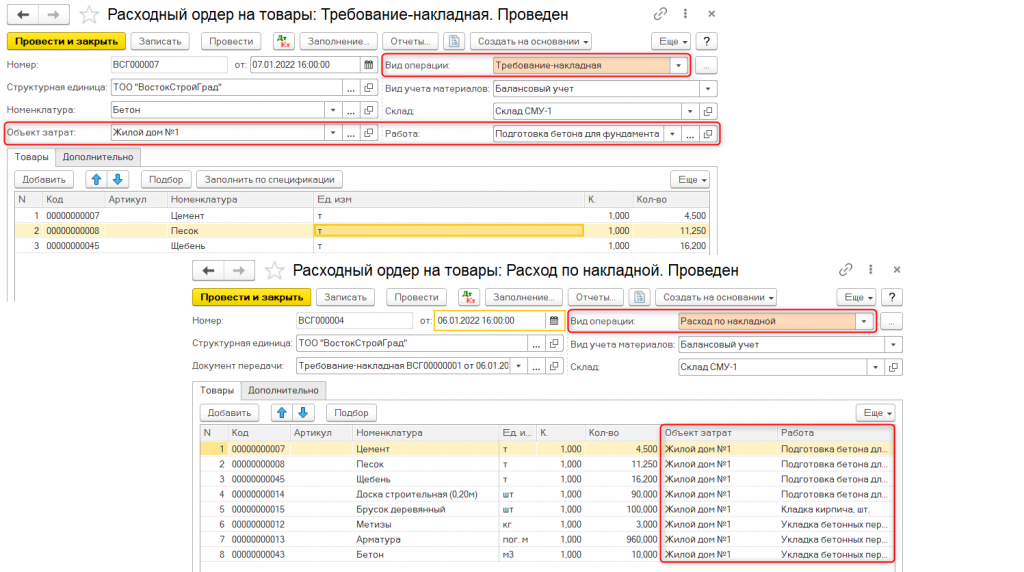Click the blue move-up arrow above the Цемент, Песок, Щебень table
This screenshot has height=572, width=1024.
coord(97,179)
